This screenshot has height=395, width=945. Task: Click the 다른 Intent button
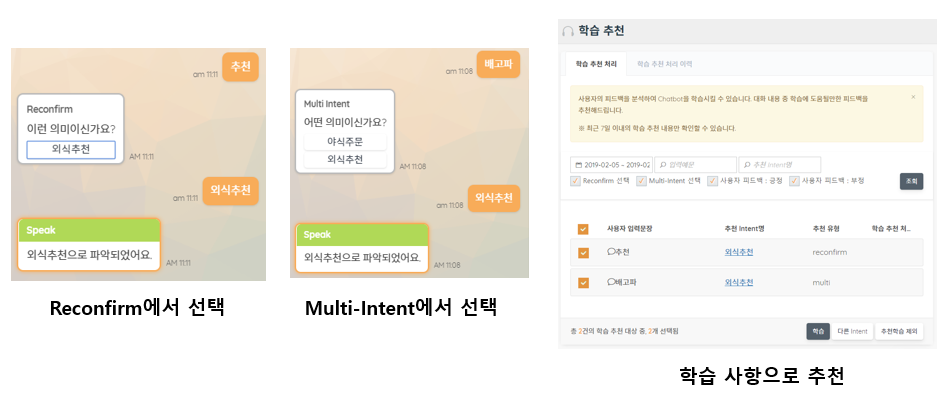pos(852,331)
